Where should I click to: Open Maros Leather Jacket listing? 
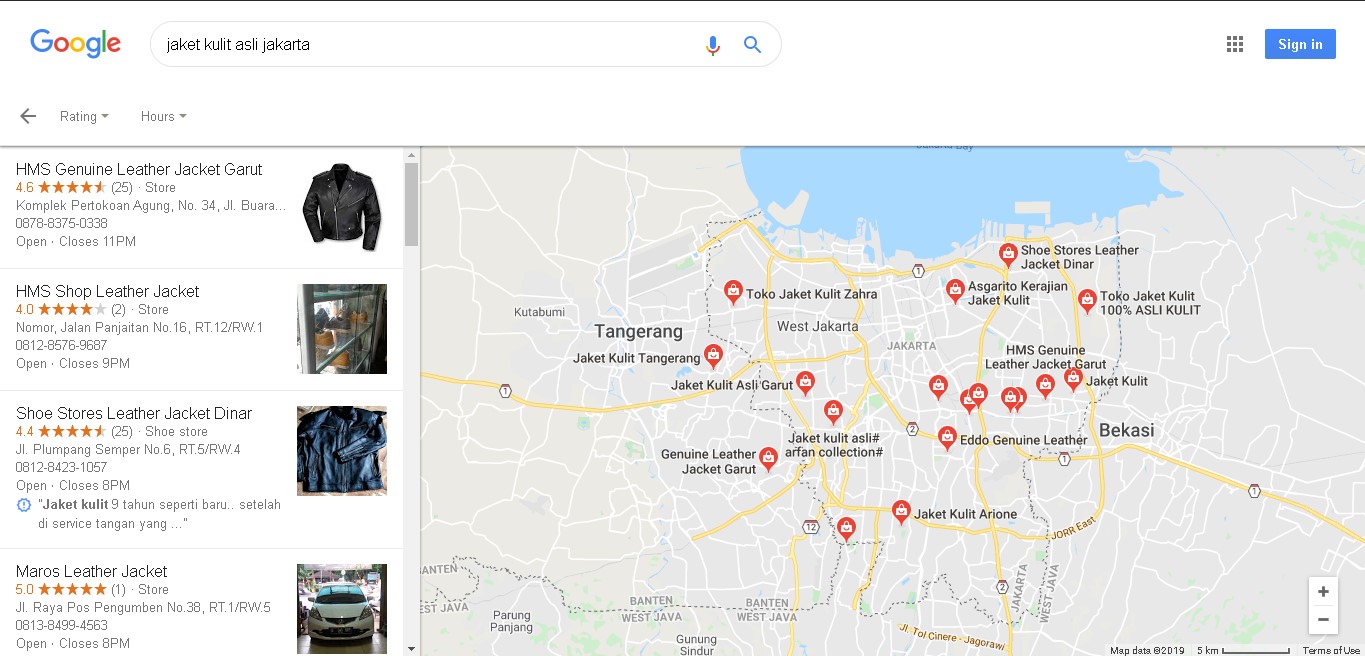(201, 602)
